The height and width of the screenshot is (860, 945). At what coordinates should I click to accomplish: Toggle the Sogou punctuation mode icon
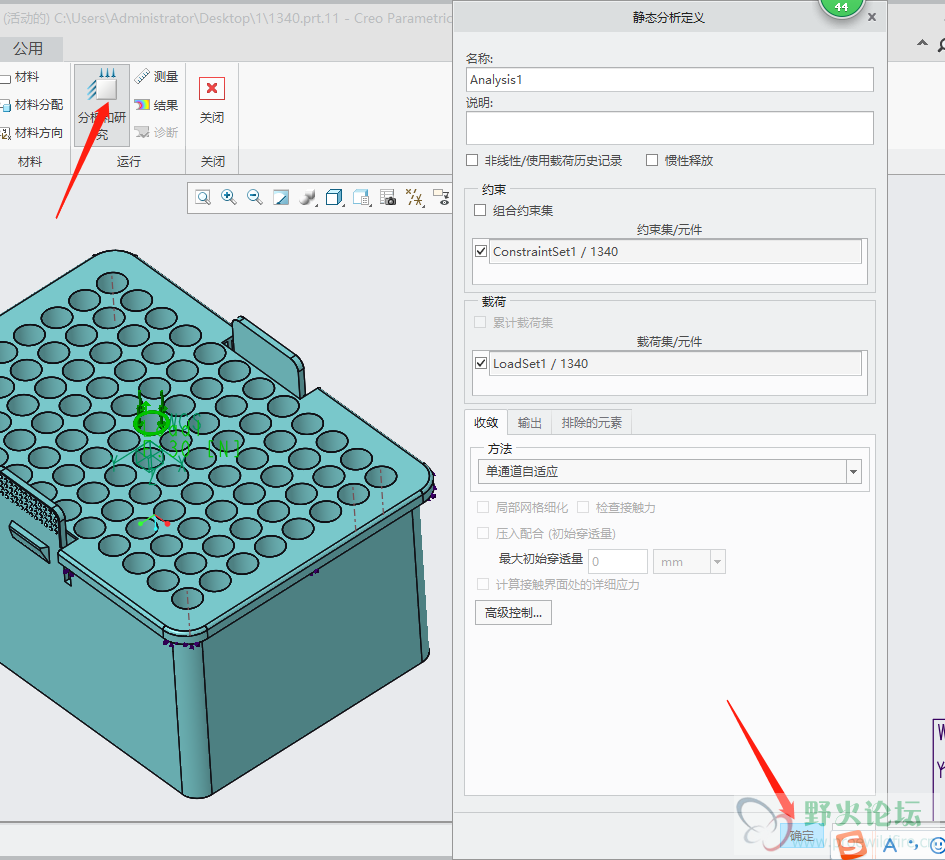[914, 844]
